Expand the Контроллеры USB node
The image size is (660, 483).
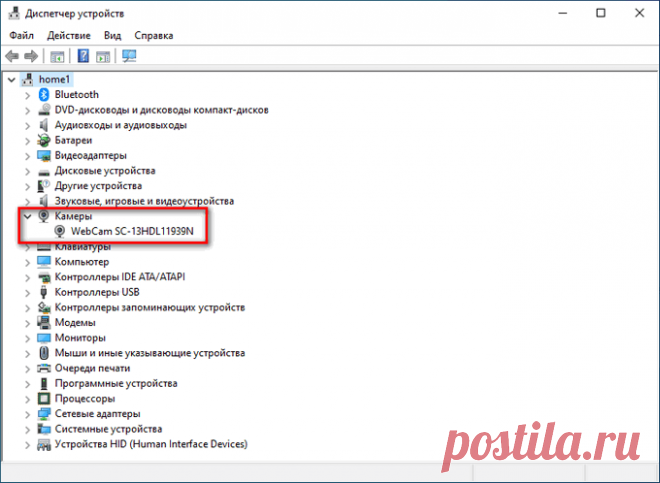click(28, 293)
